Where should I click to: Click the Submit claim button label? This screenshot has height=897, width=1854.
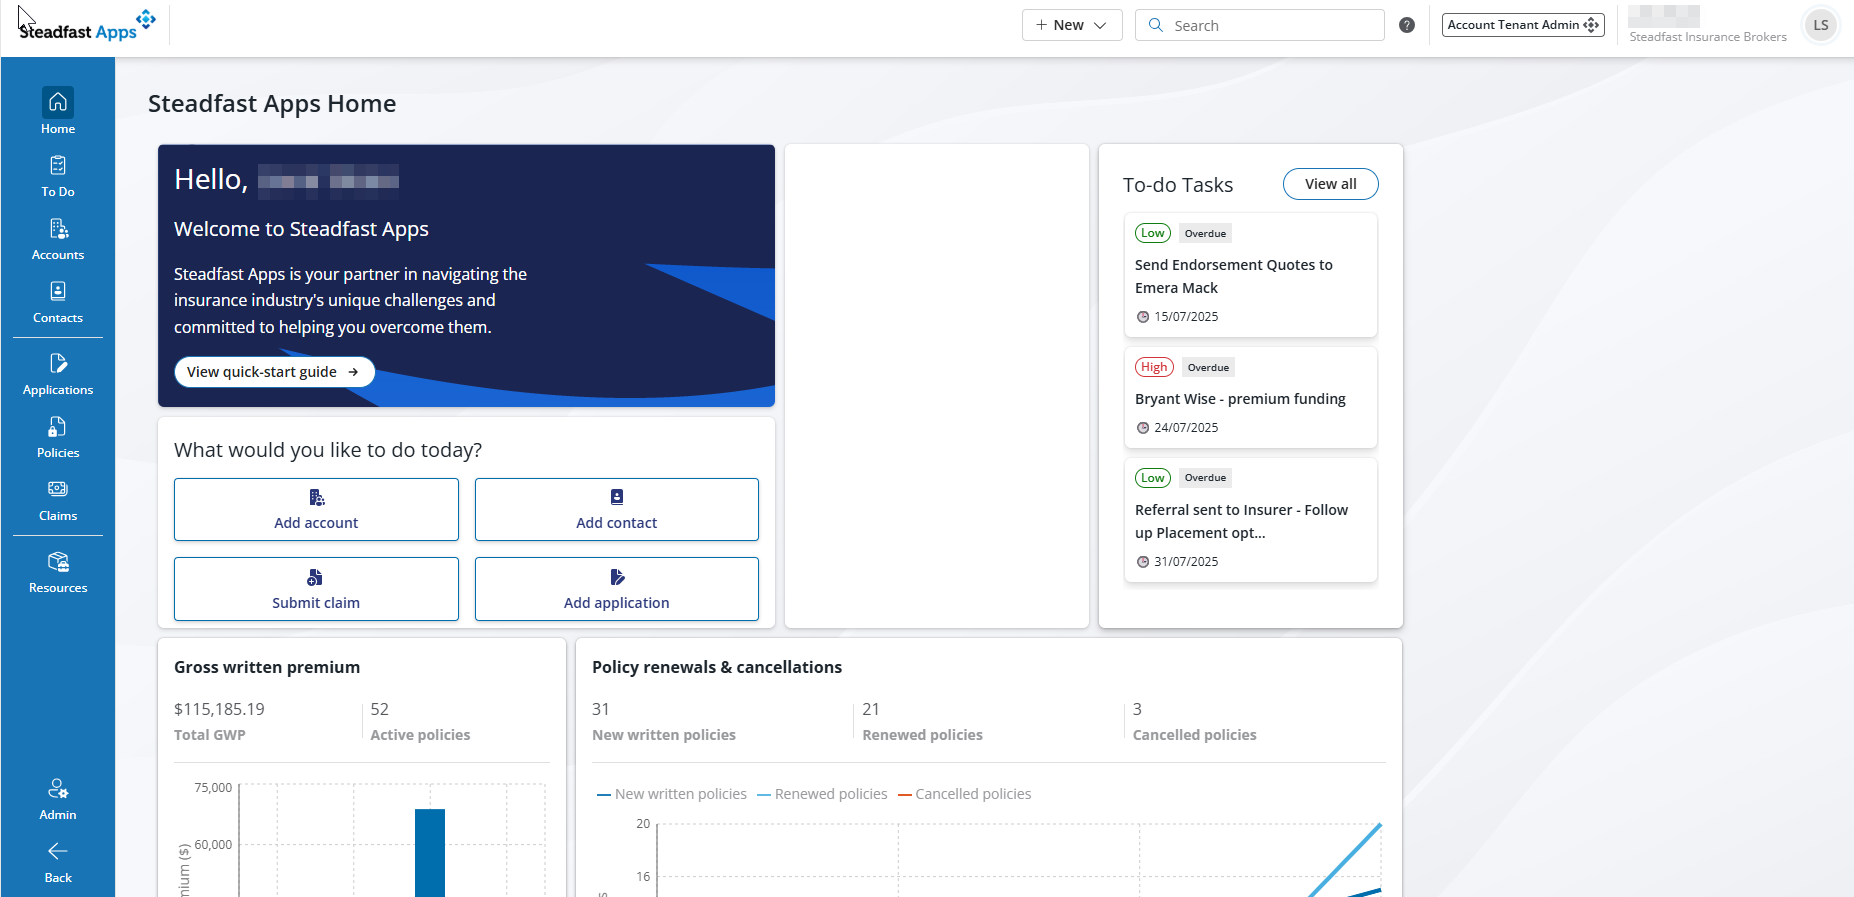pyautogui.click(x=316, y=603)
